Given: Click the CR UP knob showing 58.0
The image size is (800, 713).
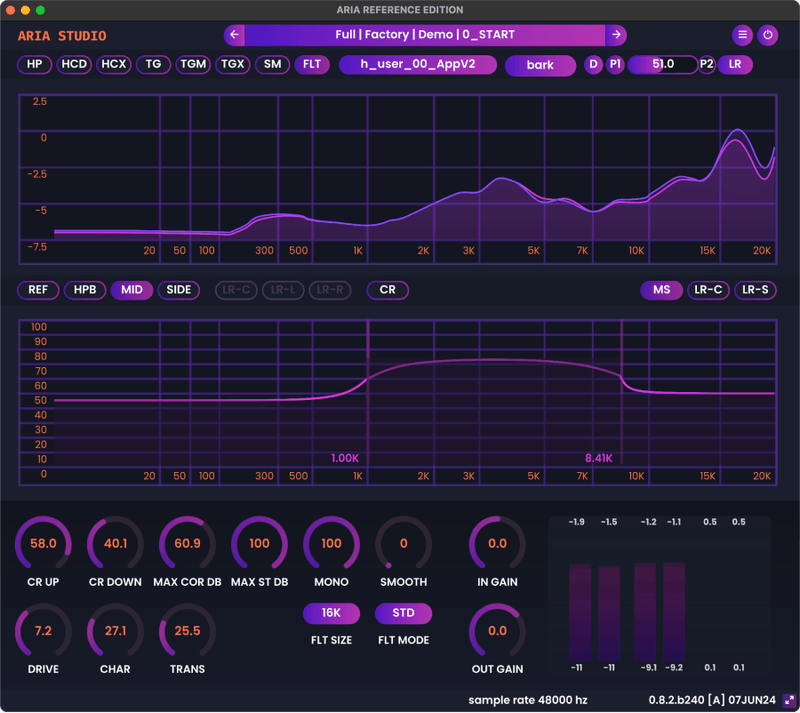Looking at the screenshot, I should click(43, 544).
